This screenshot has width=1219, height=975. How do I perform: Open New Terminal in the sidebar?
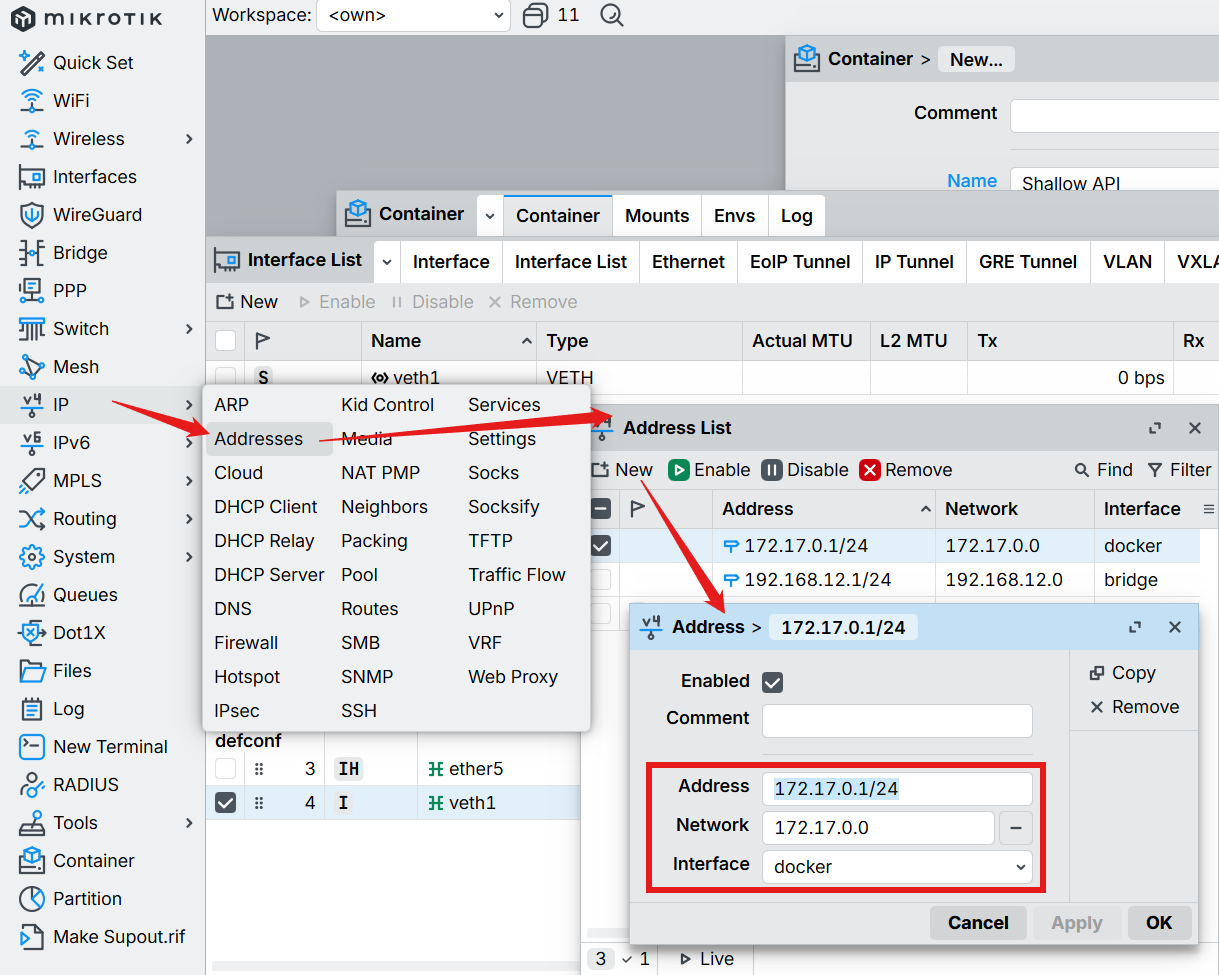[109, 747]
